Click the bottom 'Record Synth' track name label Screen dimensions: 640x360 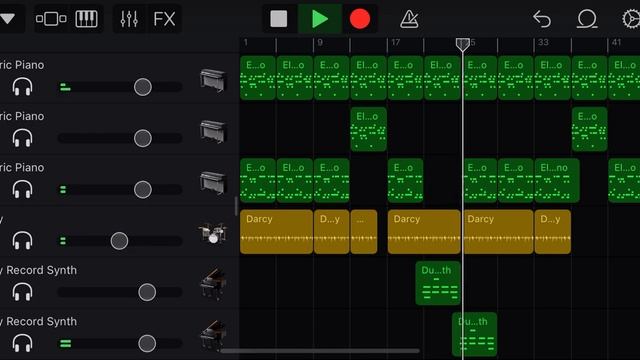[x=41, y=322]
